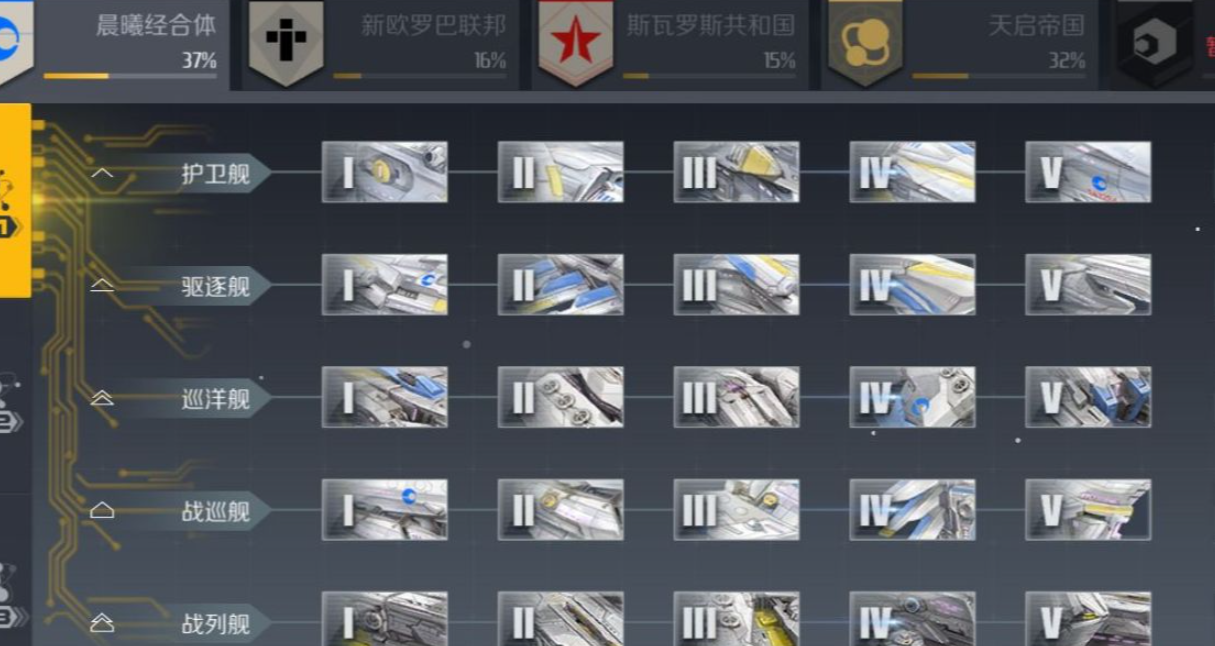1215x646 pixels.
Task: Open tier I 护卫舰 ship card
Action: [x=385, y=172]
